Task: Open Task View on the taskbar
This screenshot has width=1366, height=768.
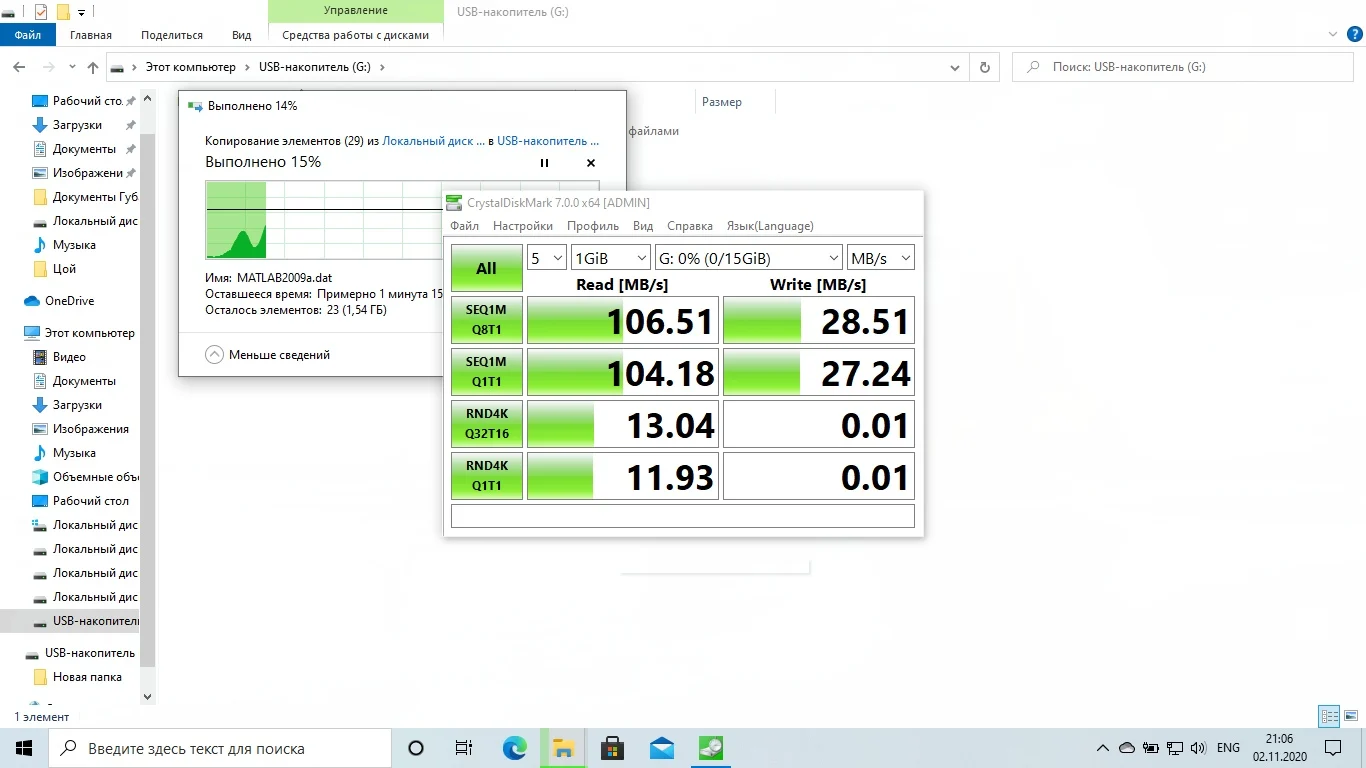Action: coord(464,748)
